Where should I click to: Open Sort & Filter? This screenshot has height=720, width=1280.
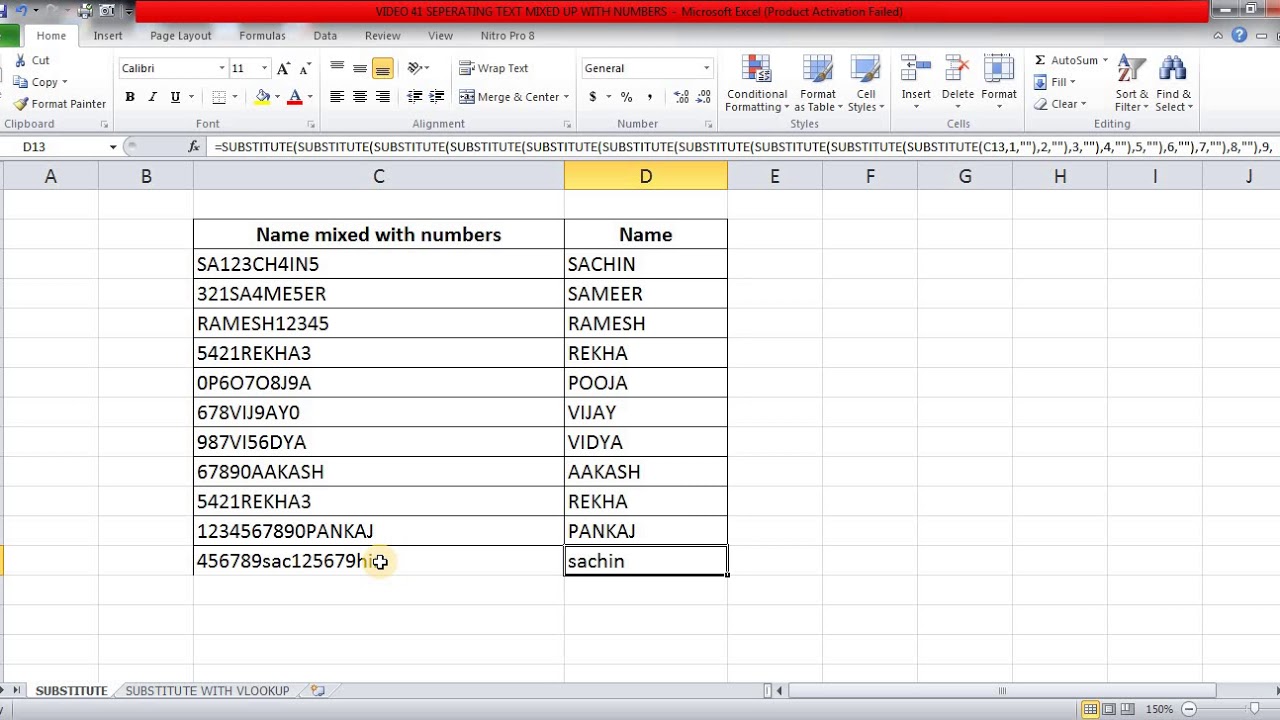pos(1131,84)
